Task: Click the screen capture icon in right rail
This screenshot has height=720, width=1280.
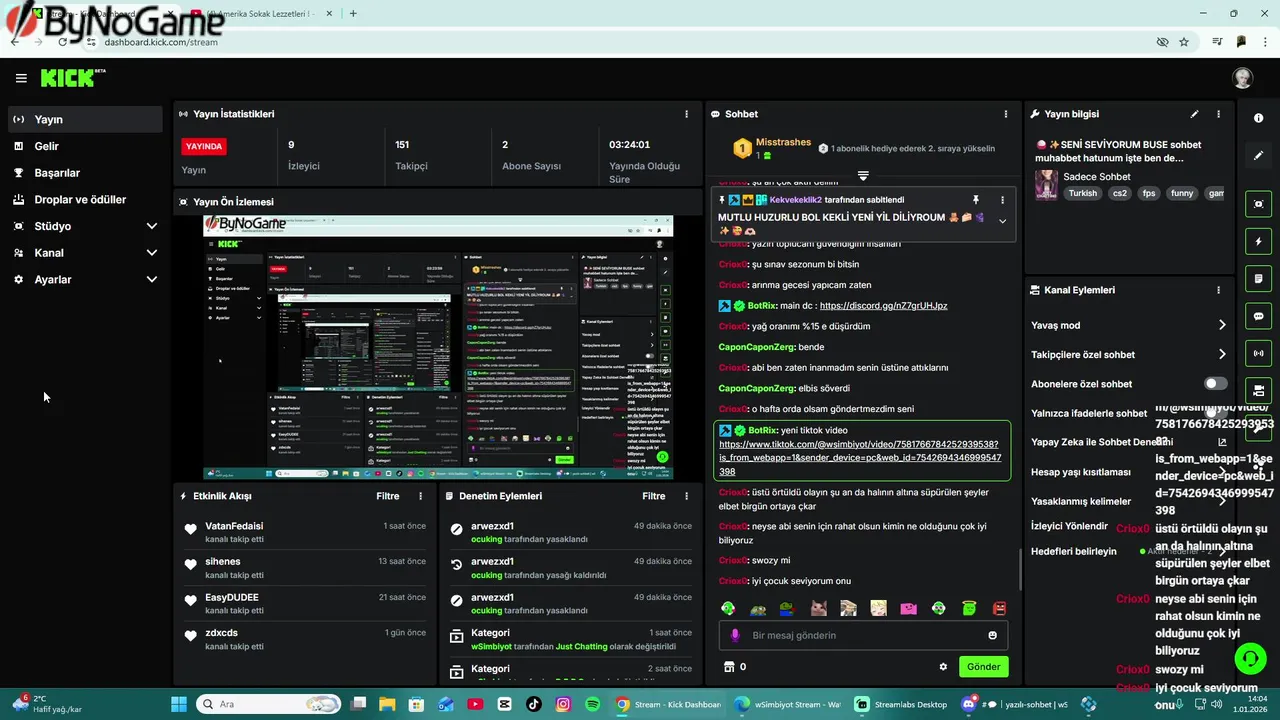Action: tap(1258, 204)
